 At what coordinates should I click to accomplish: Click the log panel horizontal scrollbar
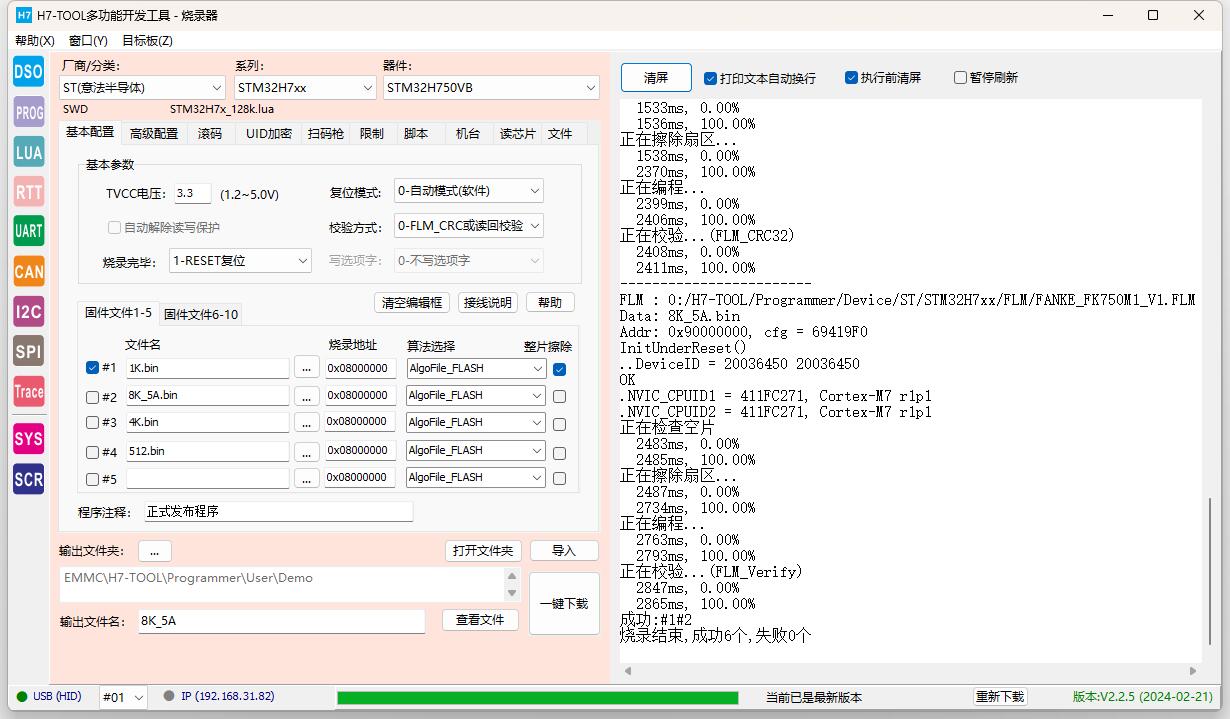click(x=908, y=671)
